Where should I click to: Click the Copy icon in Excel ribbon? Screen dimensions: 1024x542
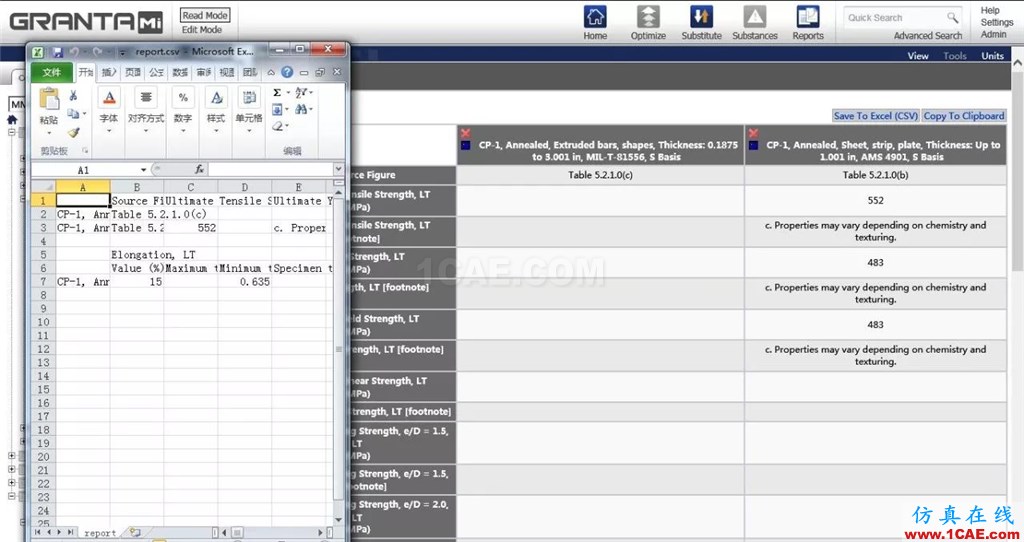73,114
